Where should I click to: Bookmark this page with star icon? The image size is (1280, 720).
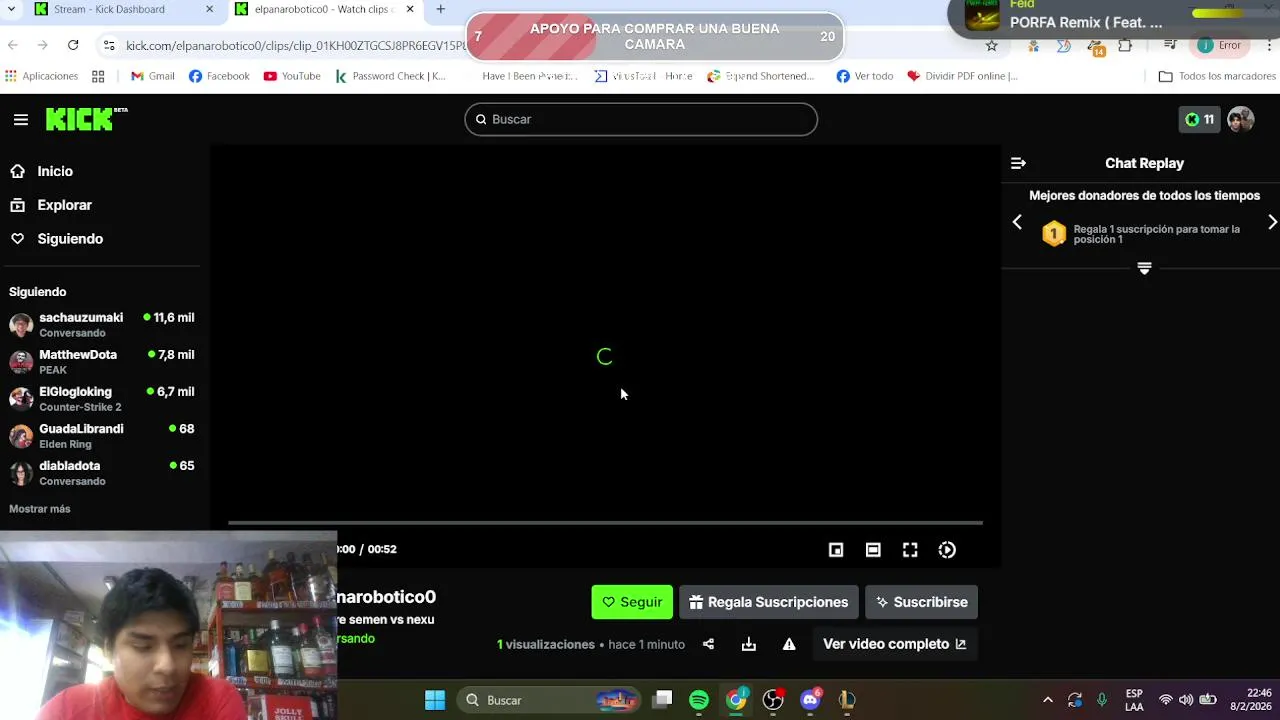[992, 45]
